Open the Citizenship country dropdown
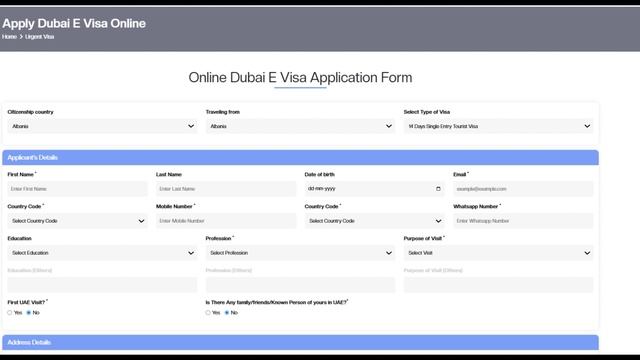Viewport: 640px width, 360px height. pos(102,126)
